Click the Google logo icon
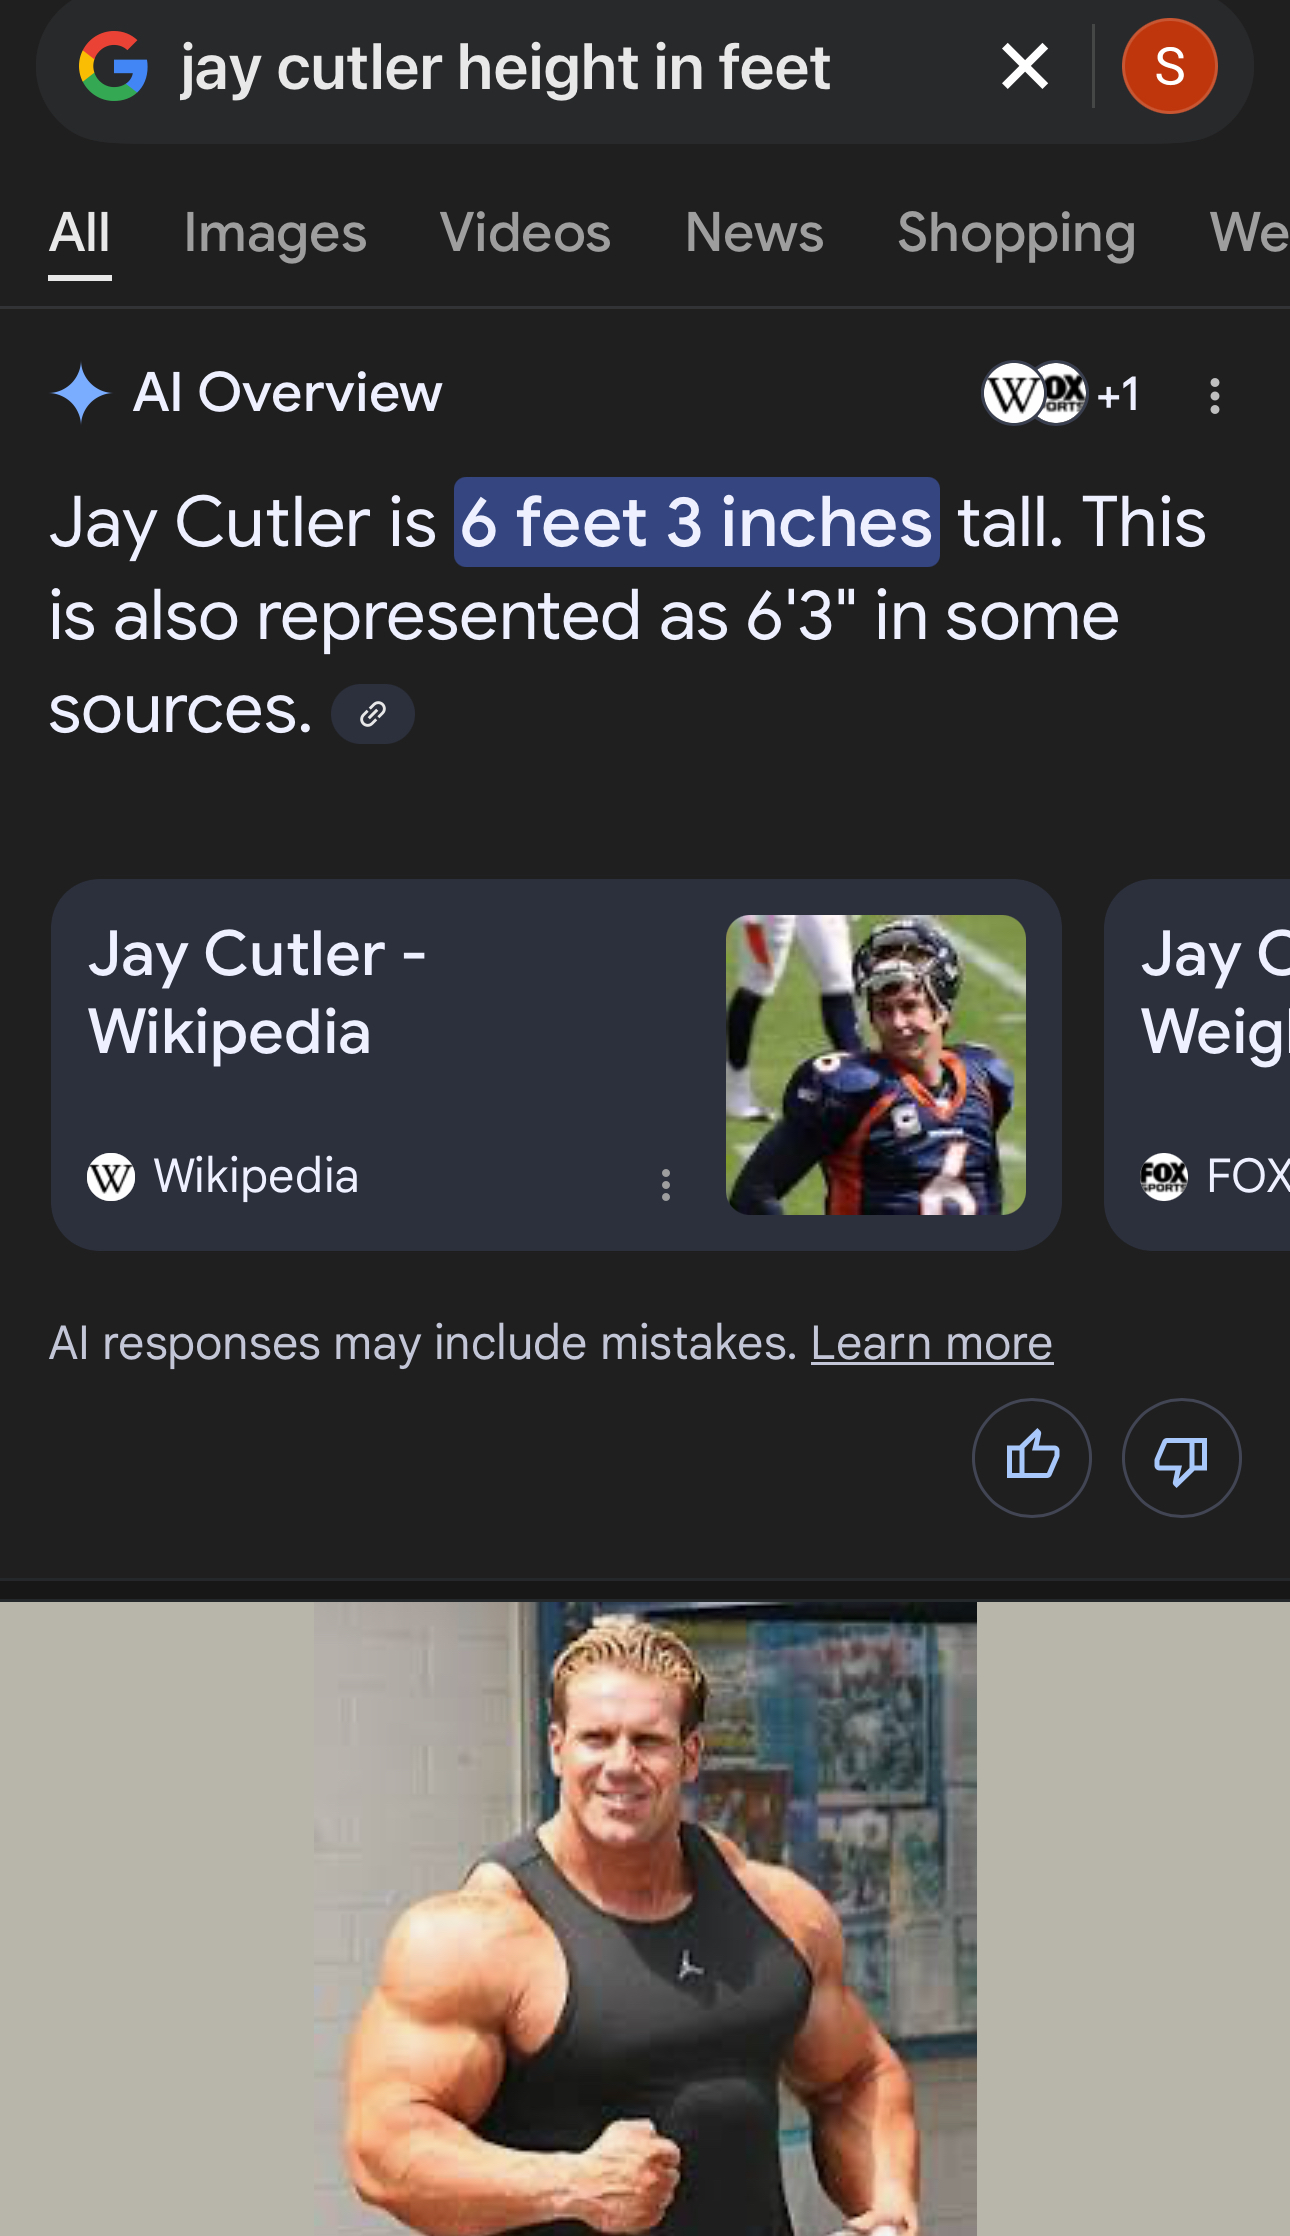1290x2236 pixels. 114,67
